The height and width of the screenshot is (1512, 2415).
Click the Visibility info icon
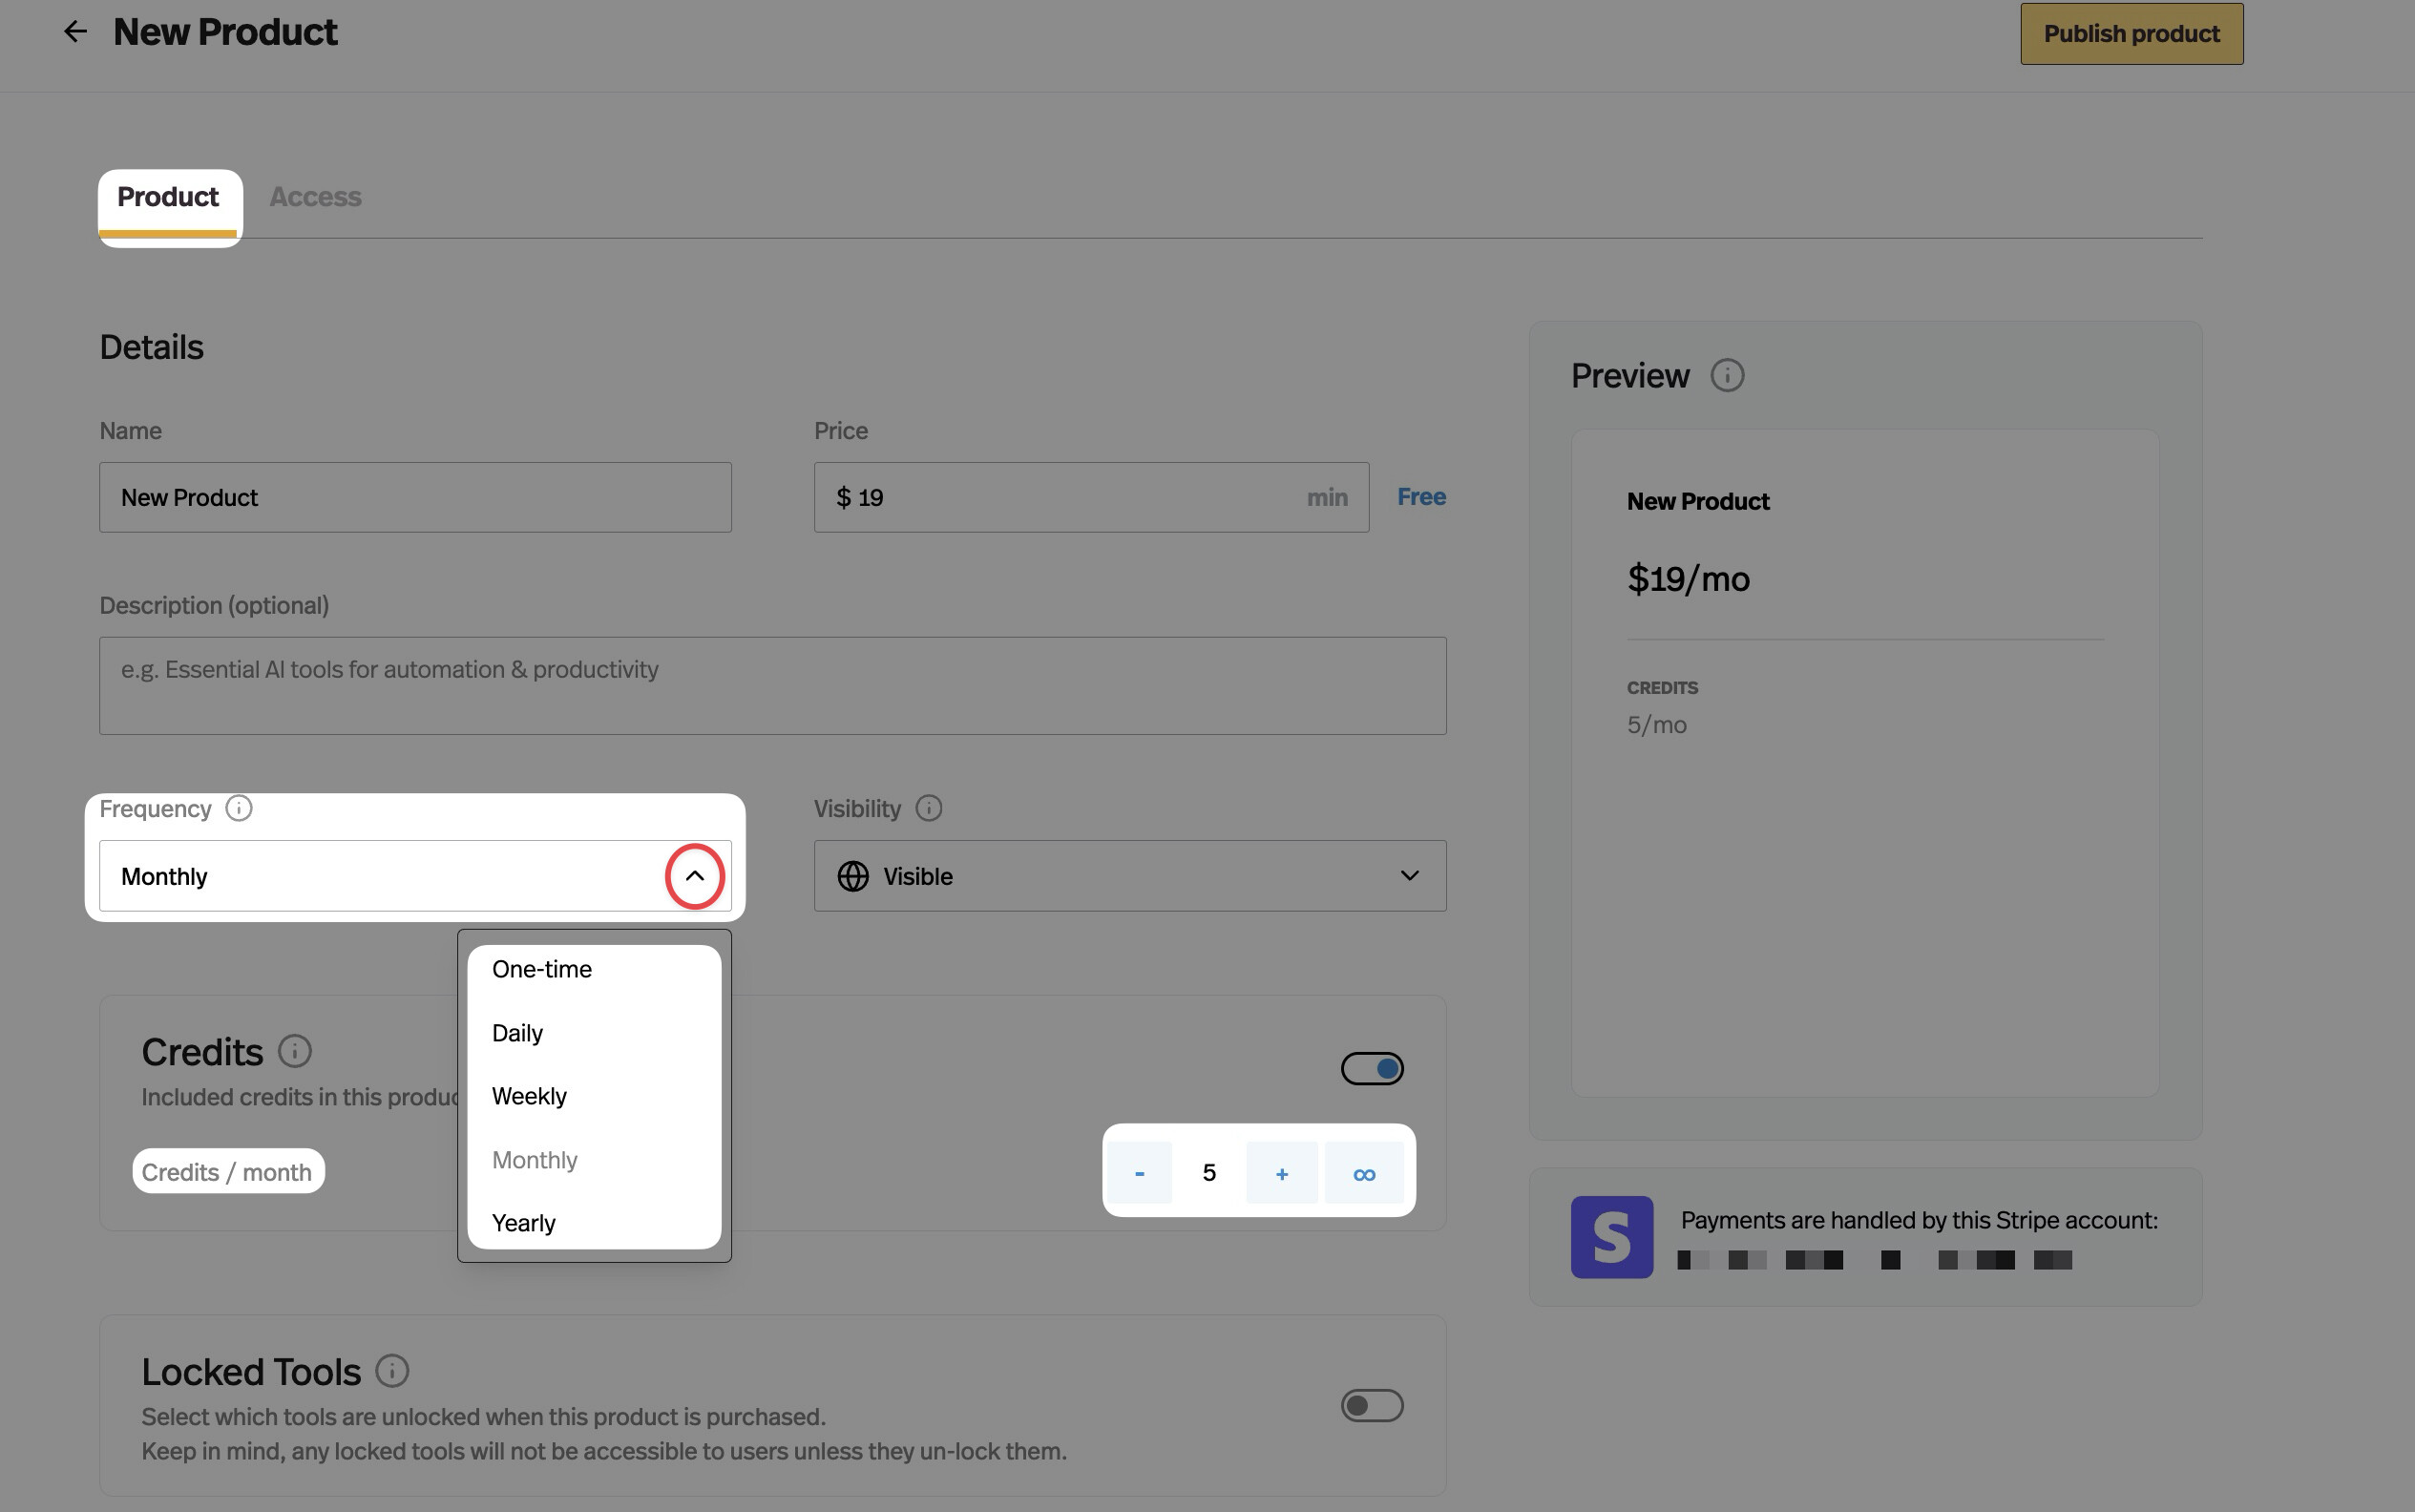point(928,808)
